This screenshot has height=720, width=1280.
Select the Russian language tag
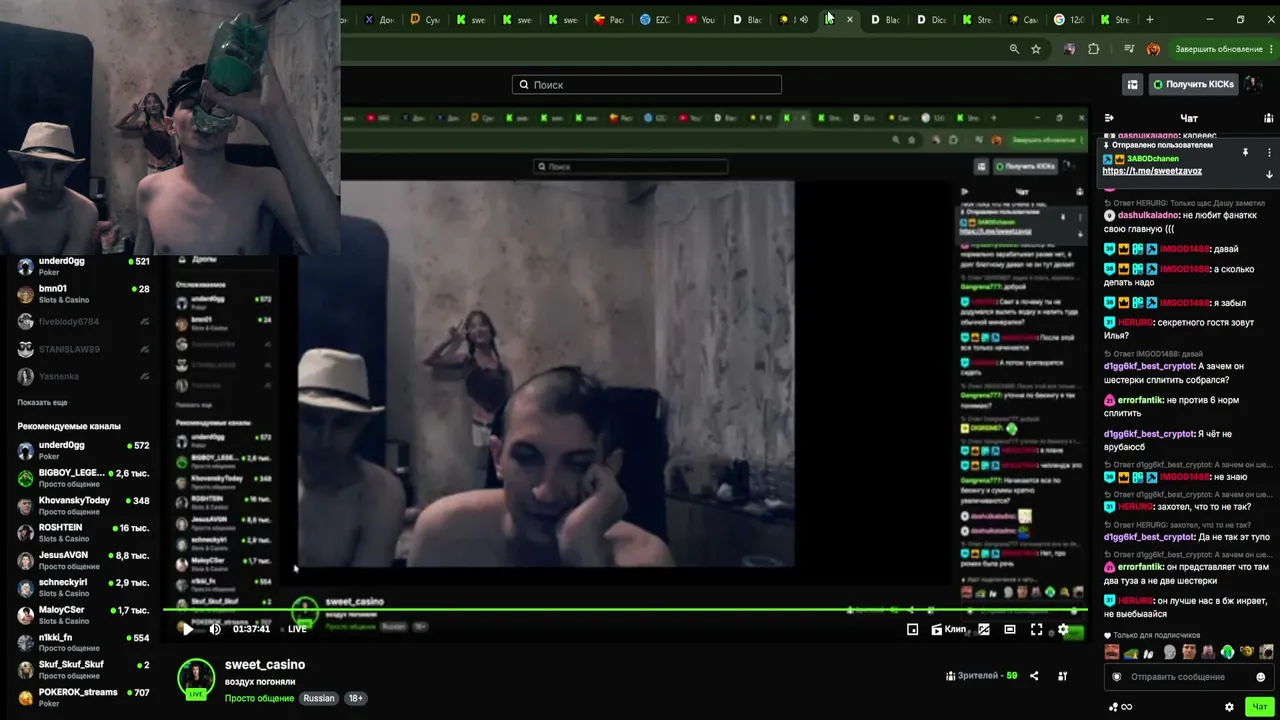point(319,698)
